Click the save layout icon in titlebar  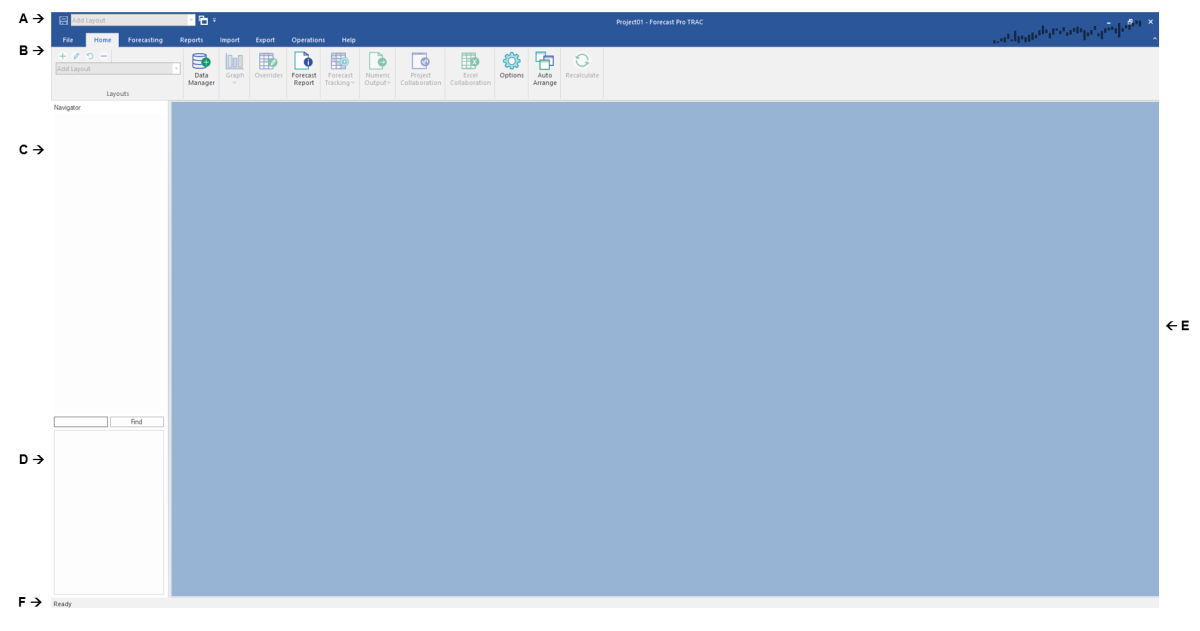(63, 19)
